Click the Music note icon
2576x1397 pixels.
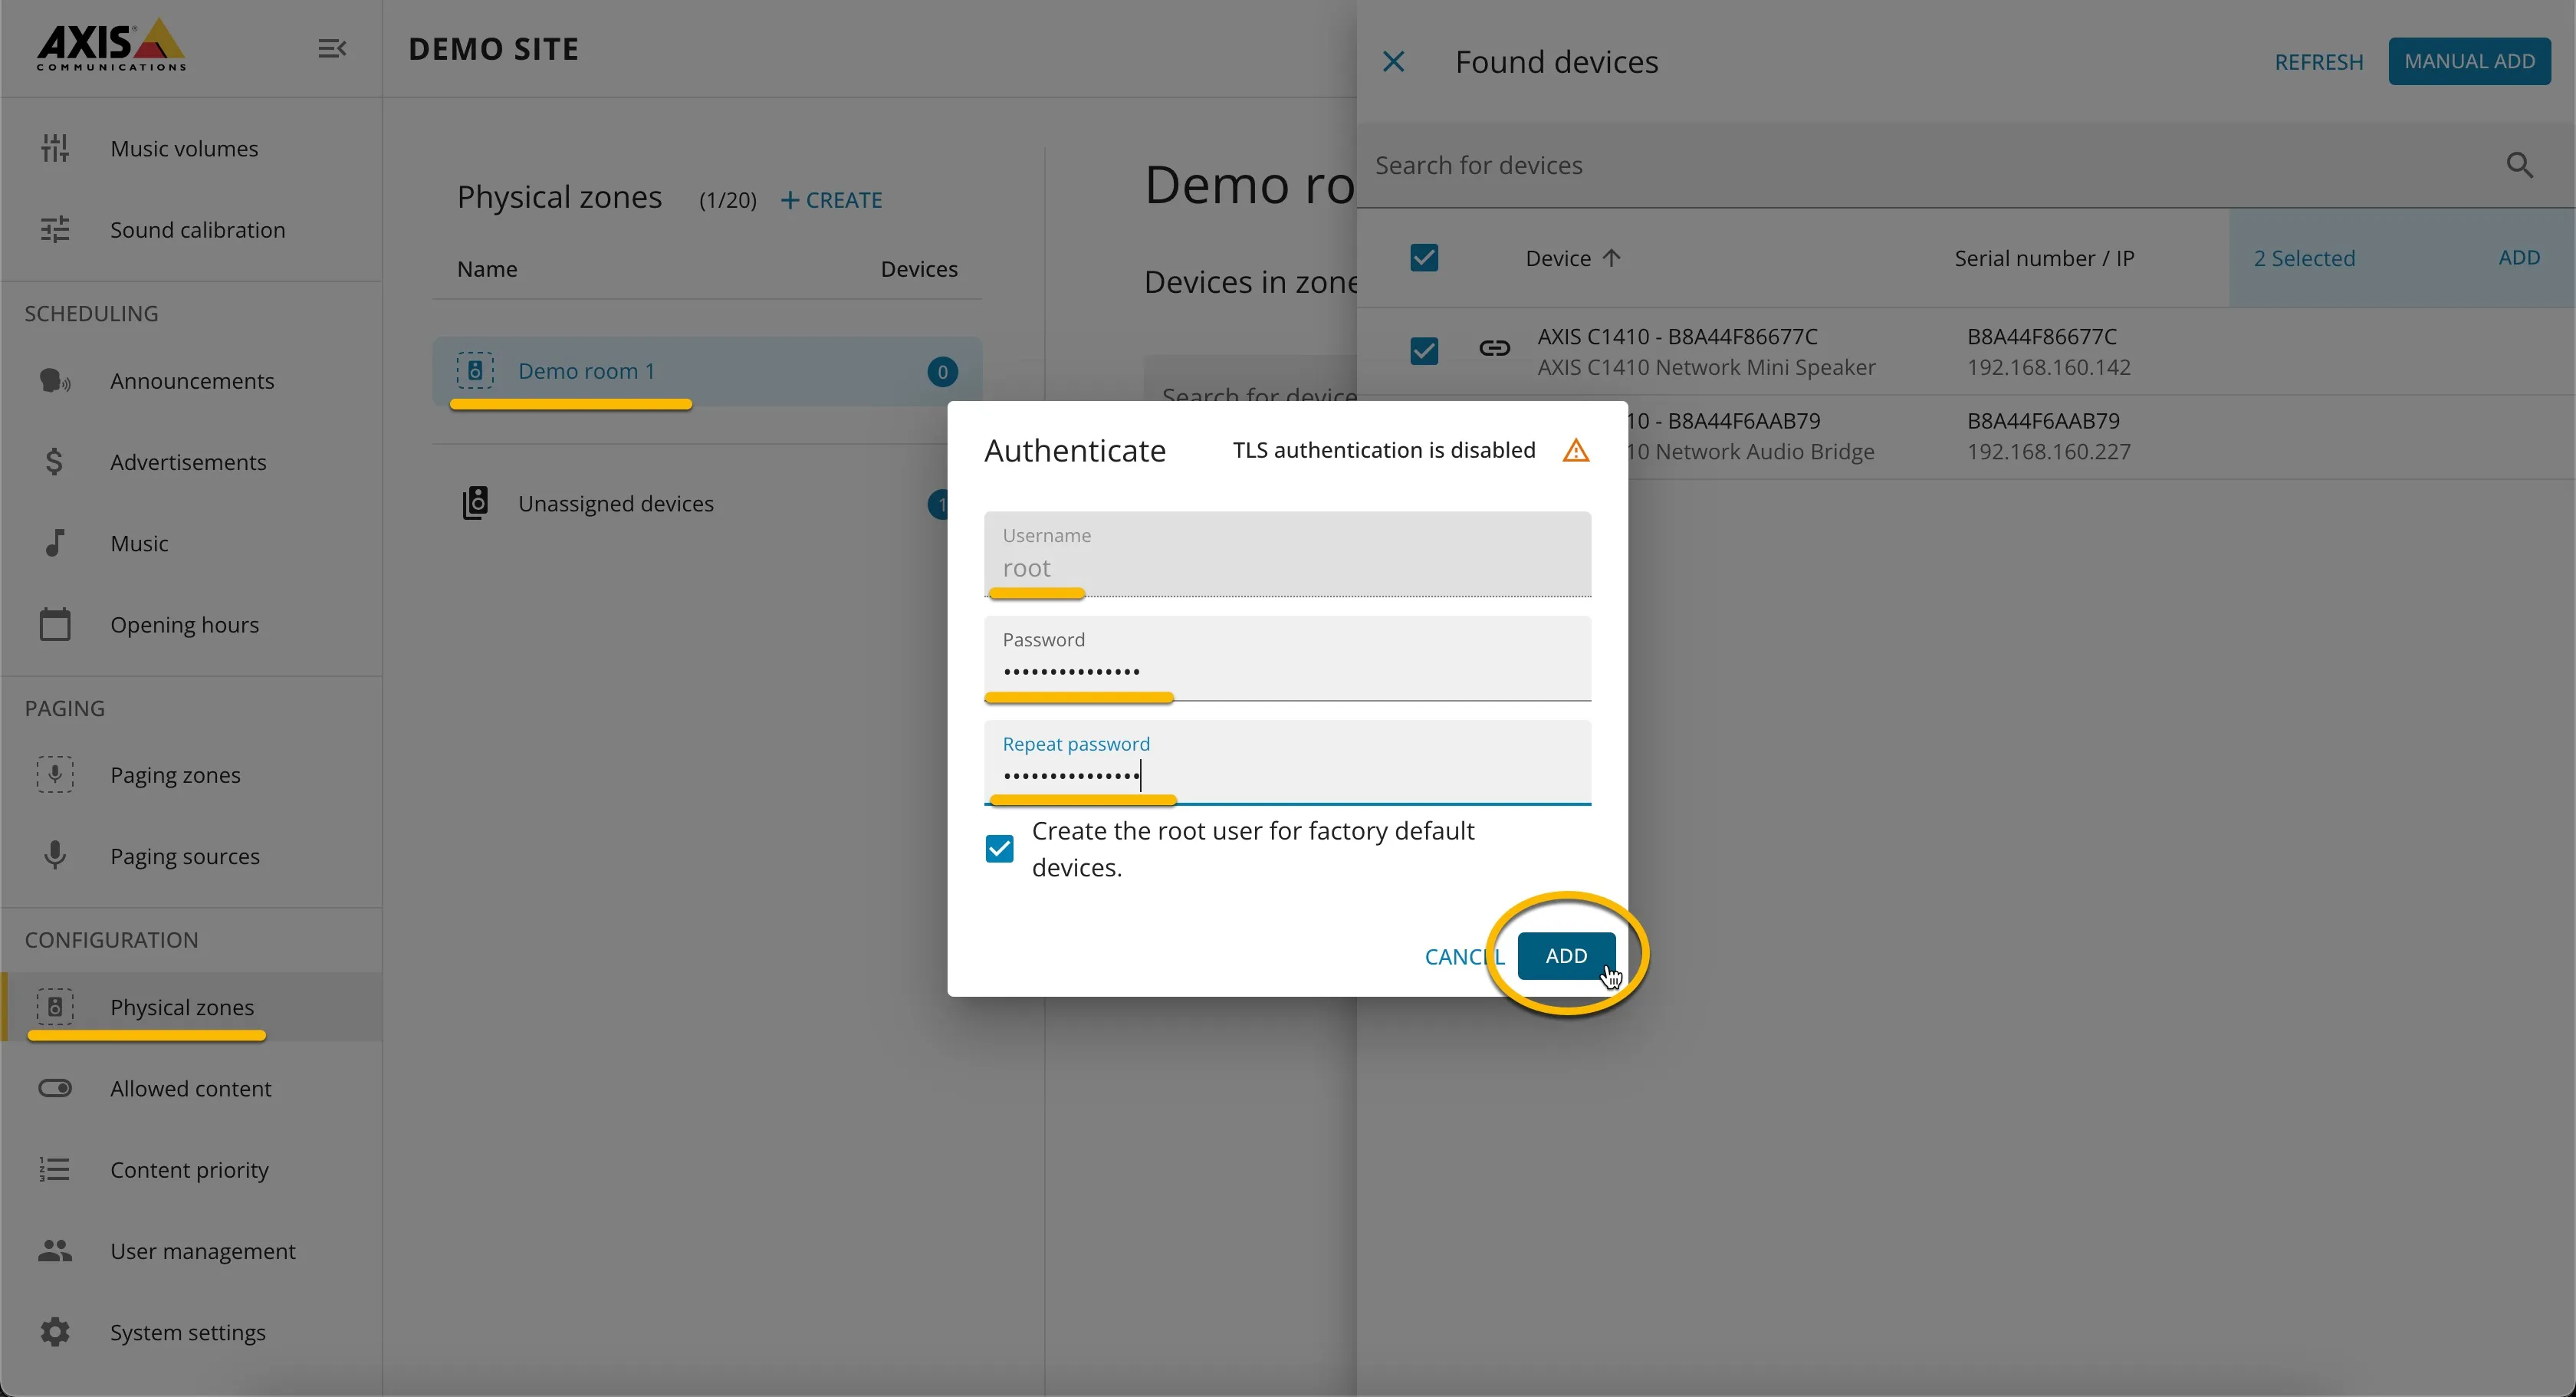coord(55,543)
